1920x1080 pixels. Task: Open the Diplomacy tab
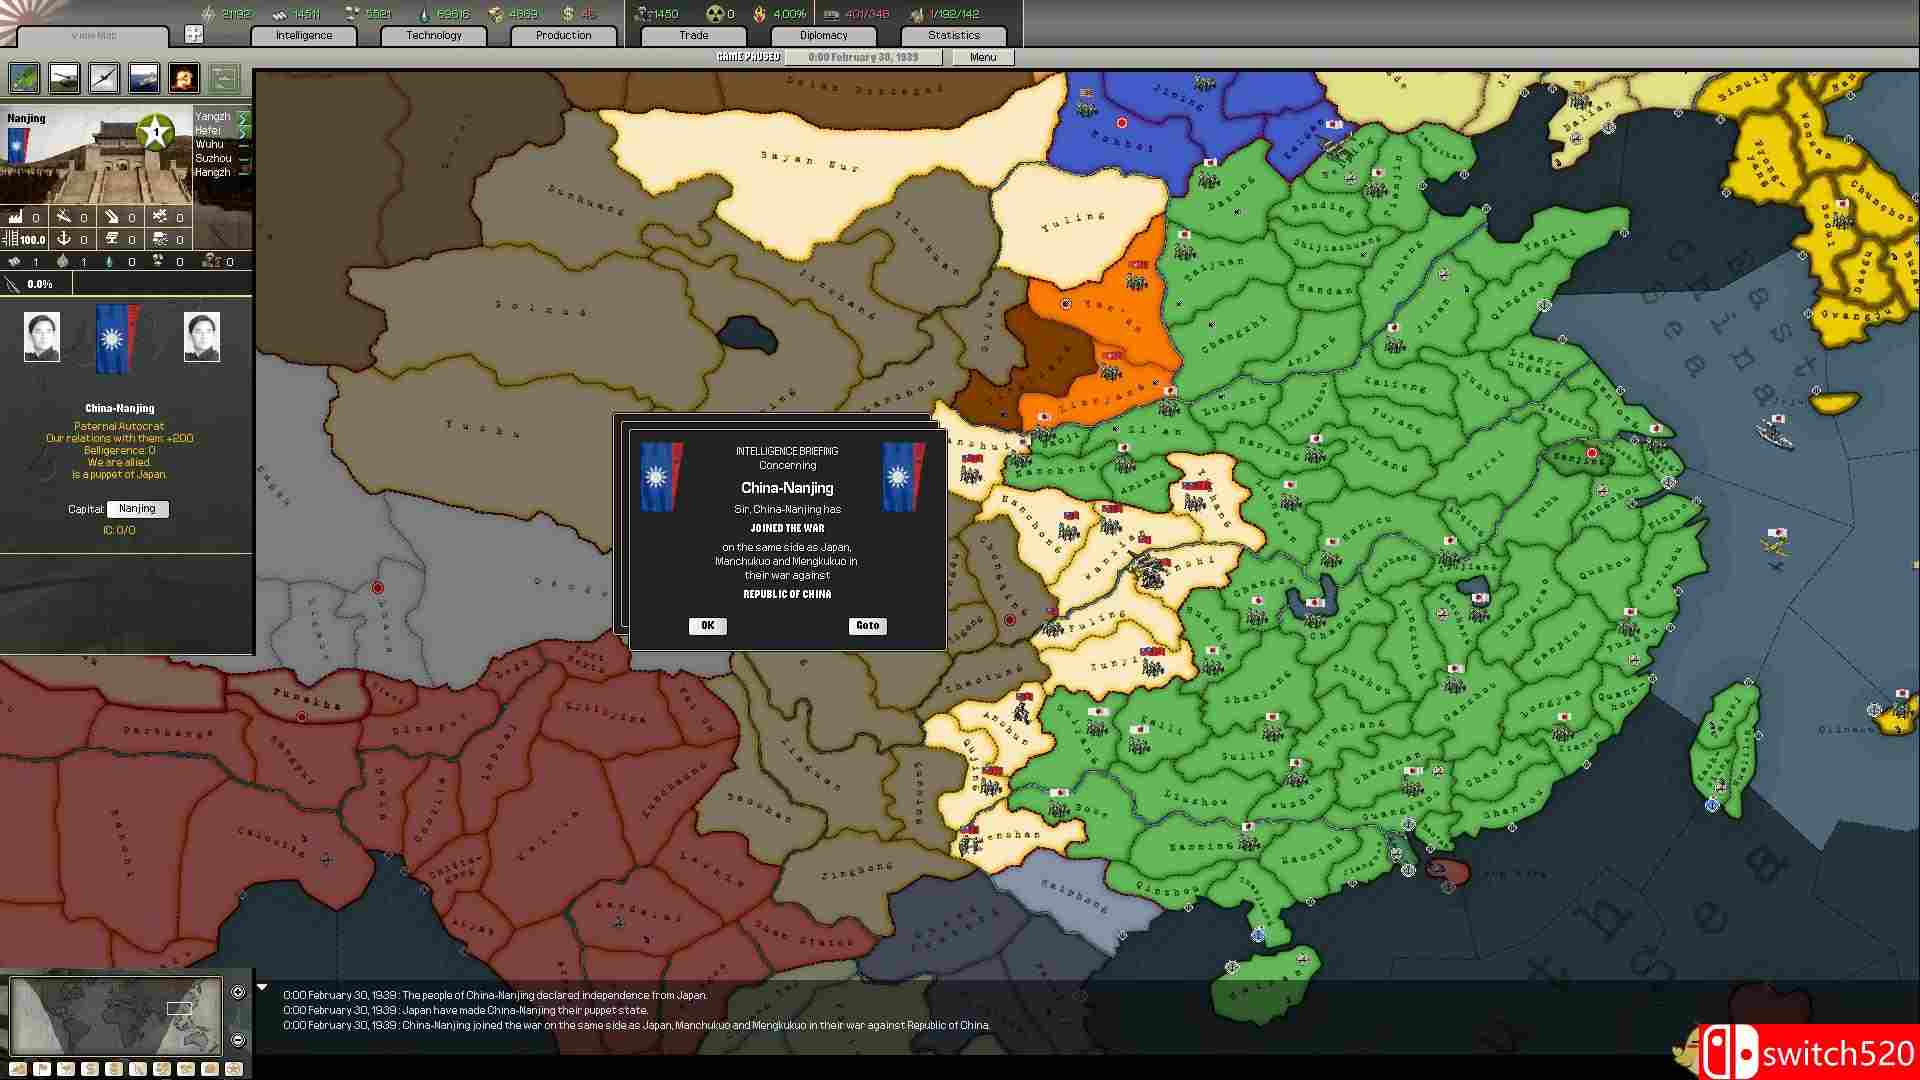tap(823, 35)
